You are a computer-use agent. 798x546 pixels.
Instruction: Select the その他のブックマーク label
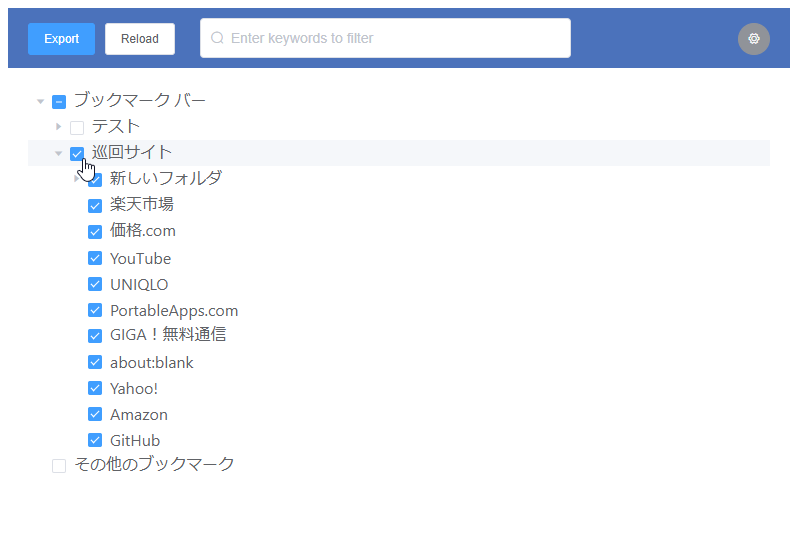tap(154, 464)
